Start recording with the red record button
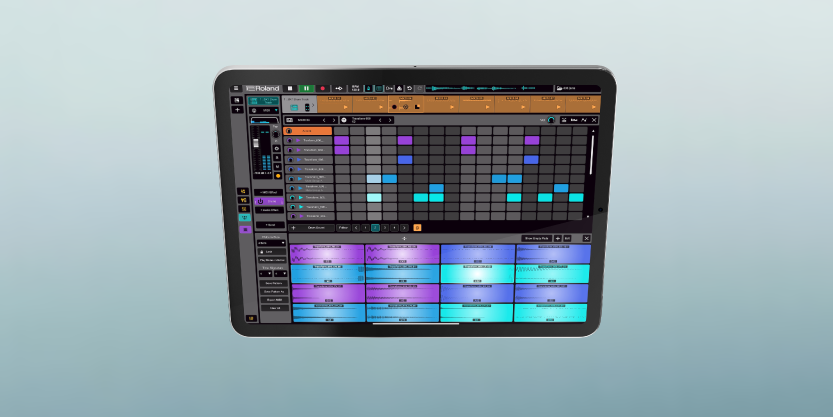Screen dimensions: 833x417 point(322,88)
